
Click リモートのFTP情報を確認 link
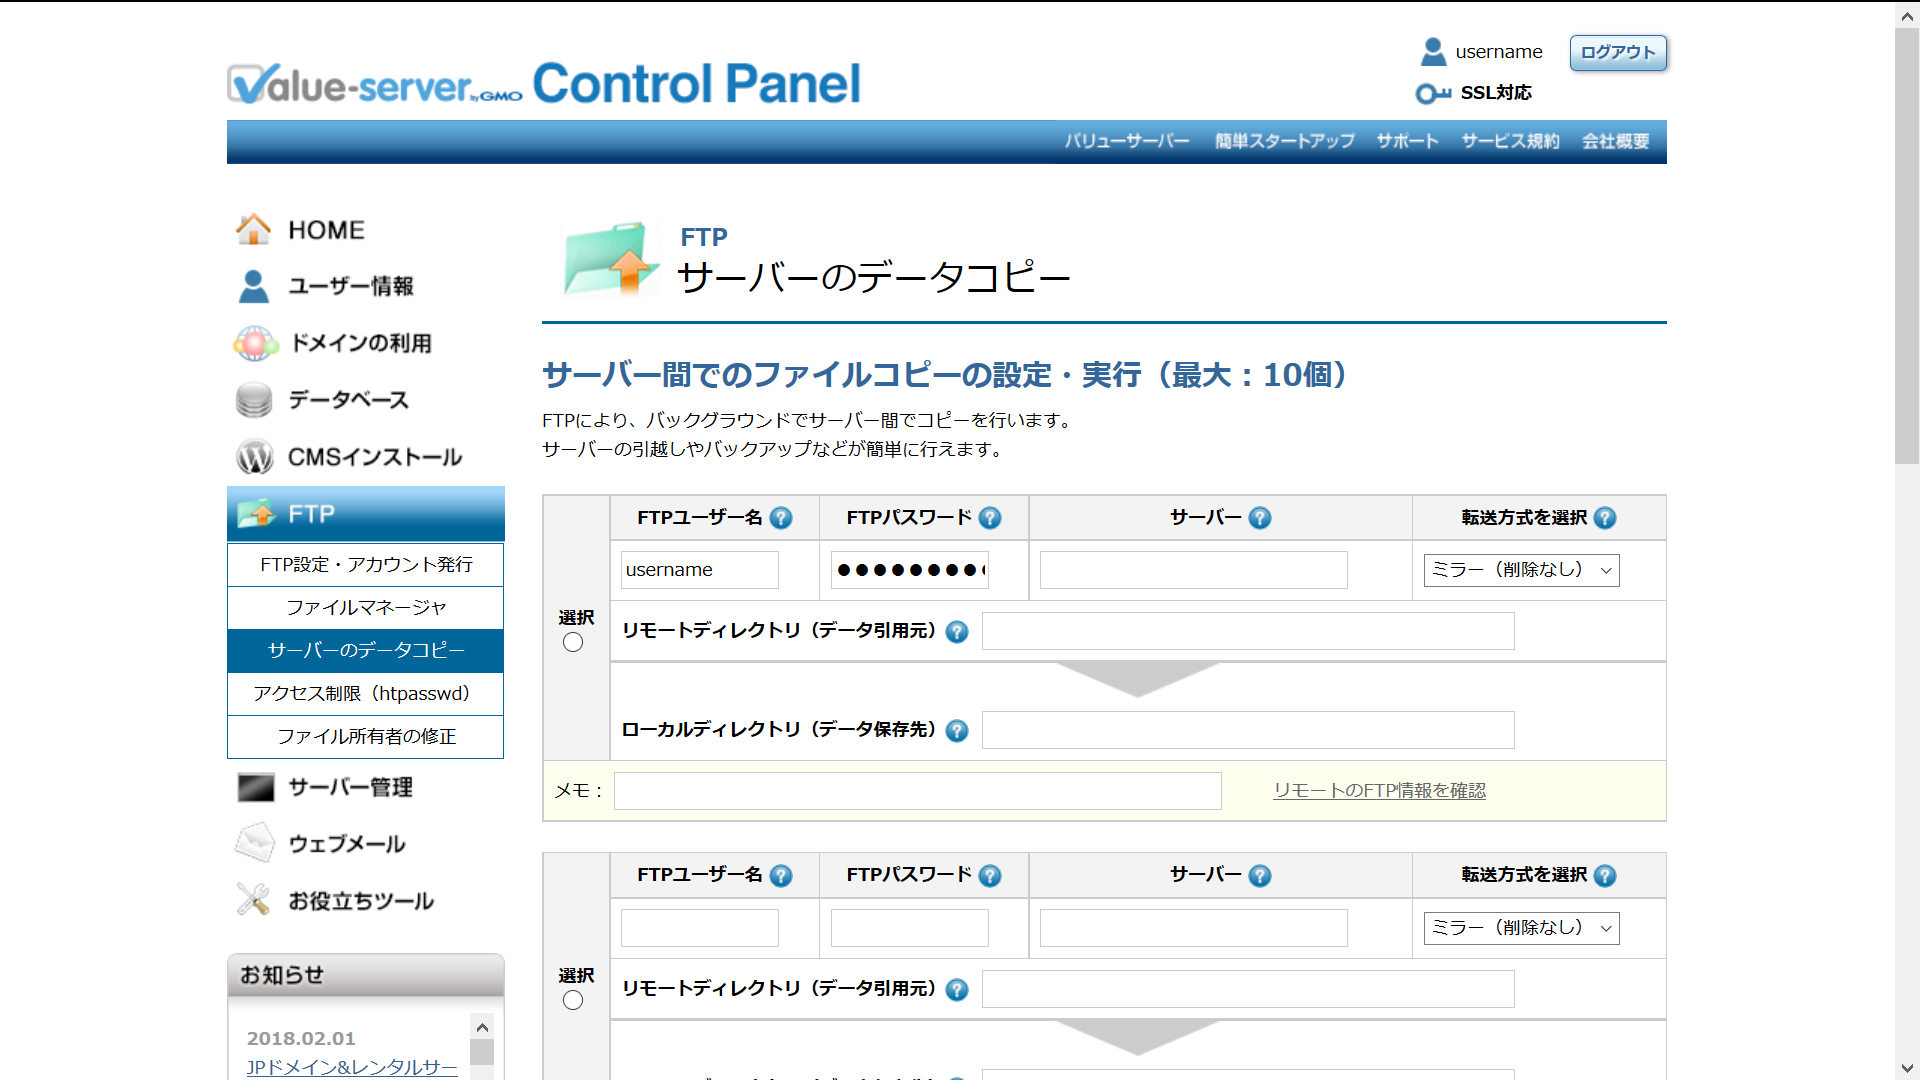point(1379,791)
